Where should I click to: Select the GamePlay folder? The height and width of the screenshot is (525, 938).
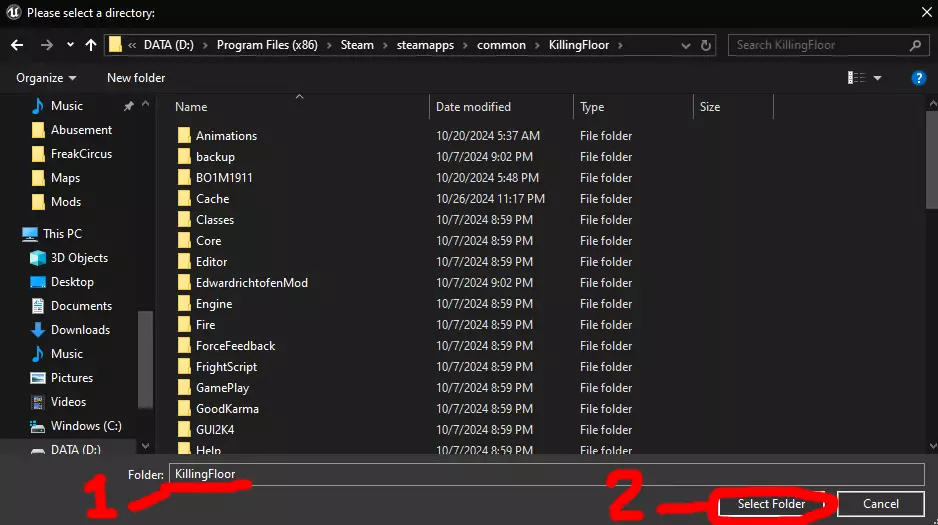pos(222,387)
